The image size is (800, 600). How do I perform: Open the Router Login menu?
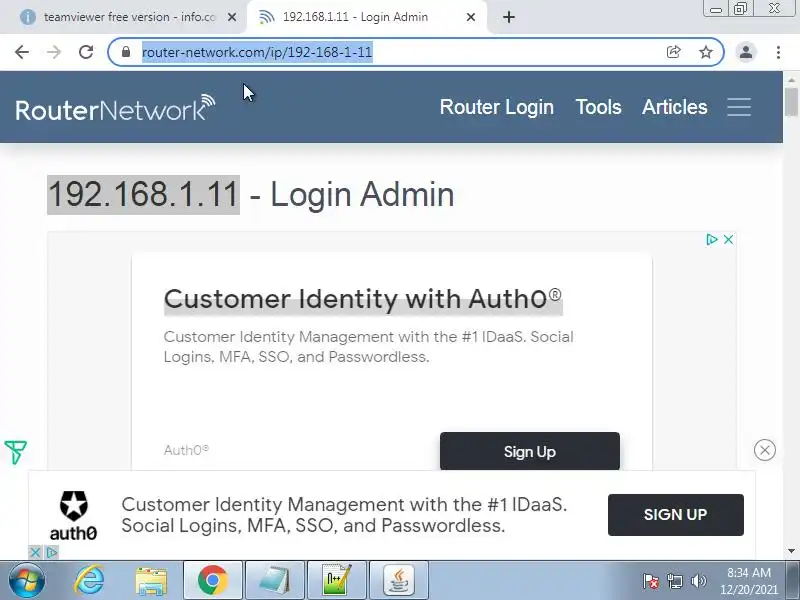(496, 107)
